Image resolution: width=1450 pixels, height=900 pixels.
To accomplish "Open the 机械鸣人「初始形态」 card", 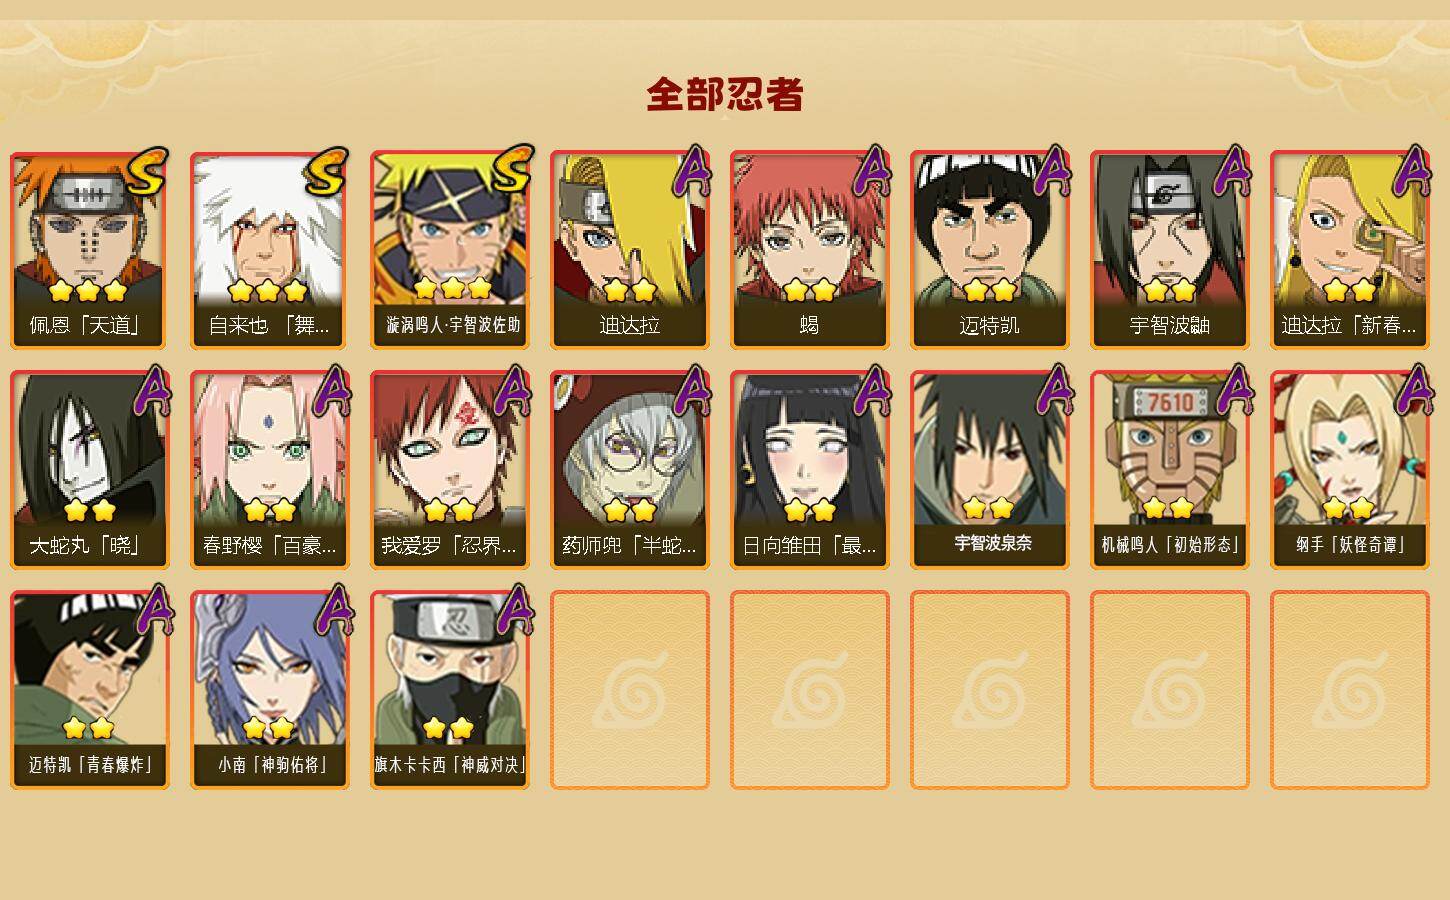I will pos(1170,470).
